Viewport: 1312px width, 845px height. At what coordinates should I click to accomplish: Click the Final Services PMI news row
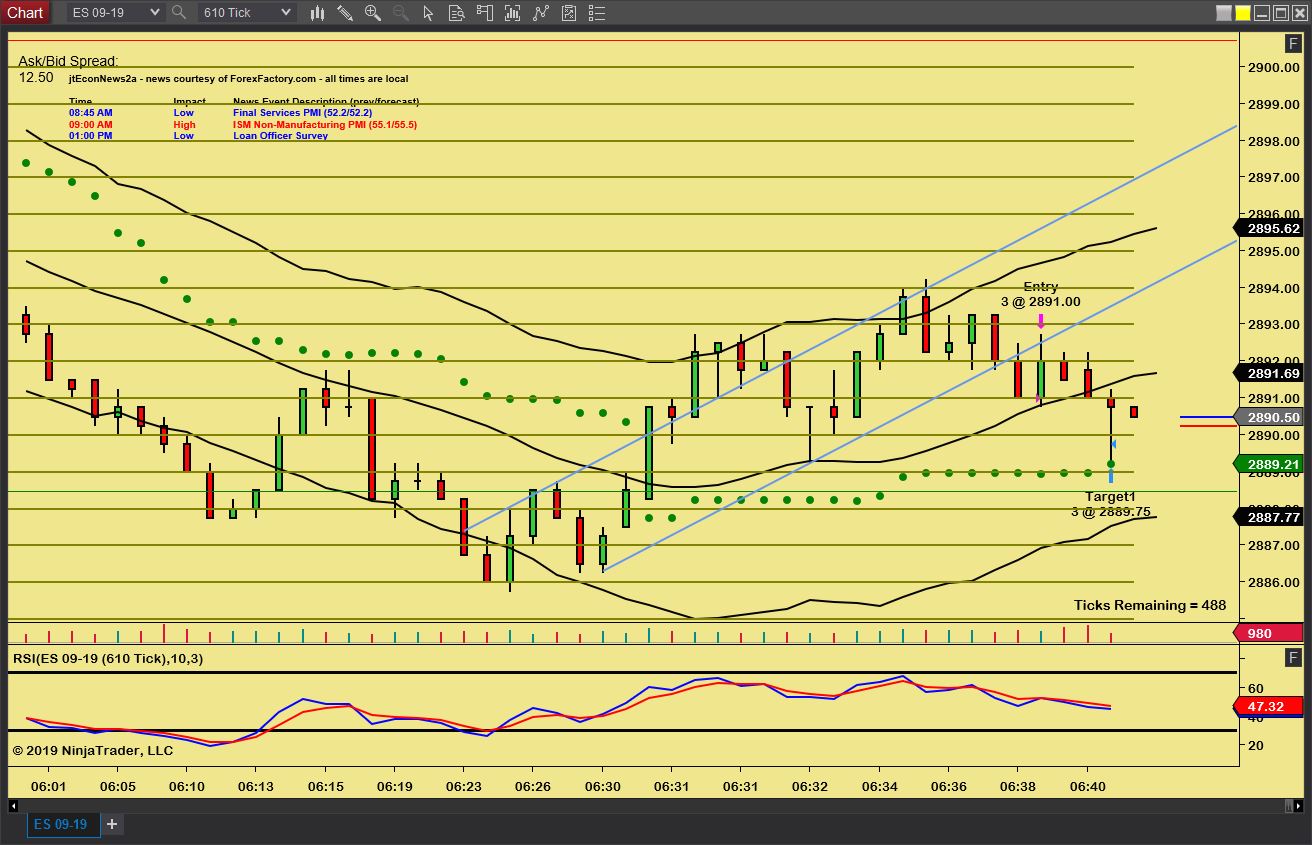220,113
